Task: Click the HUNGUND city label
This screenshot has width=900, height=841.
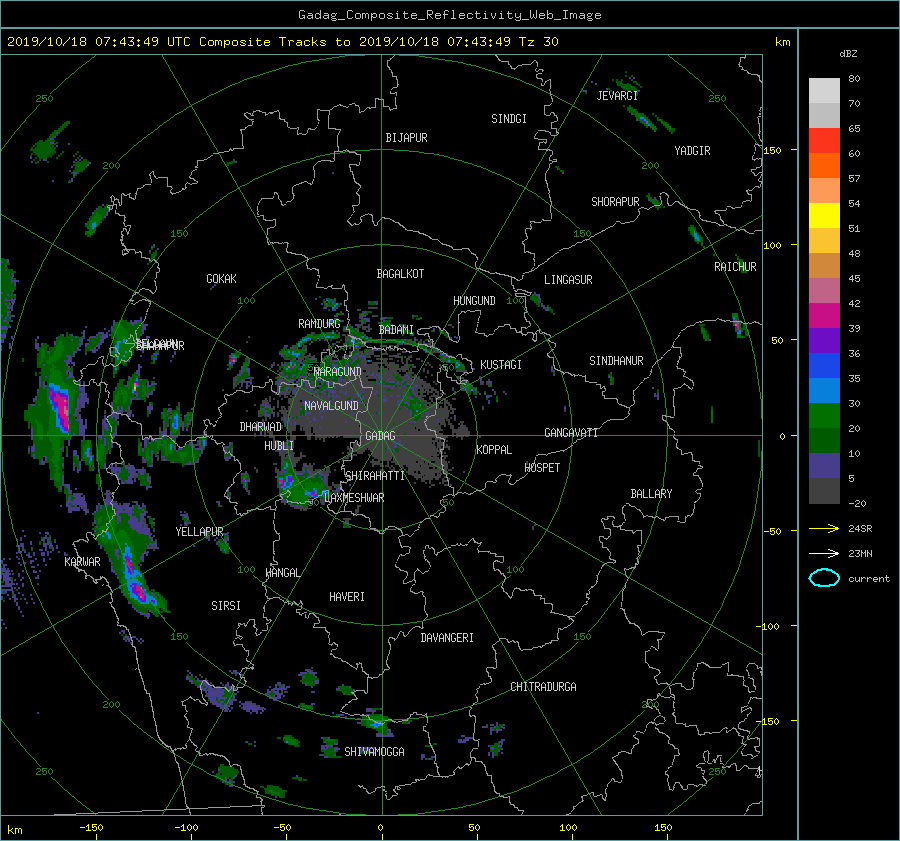Action: 474,301
